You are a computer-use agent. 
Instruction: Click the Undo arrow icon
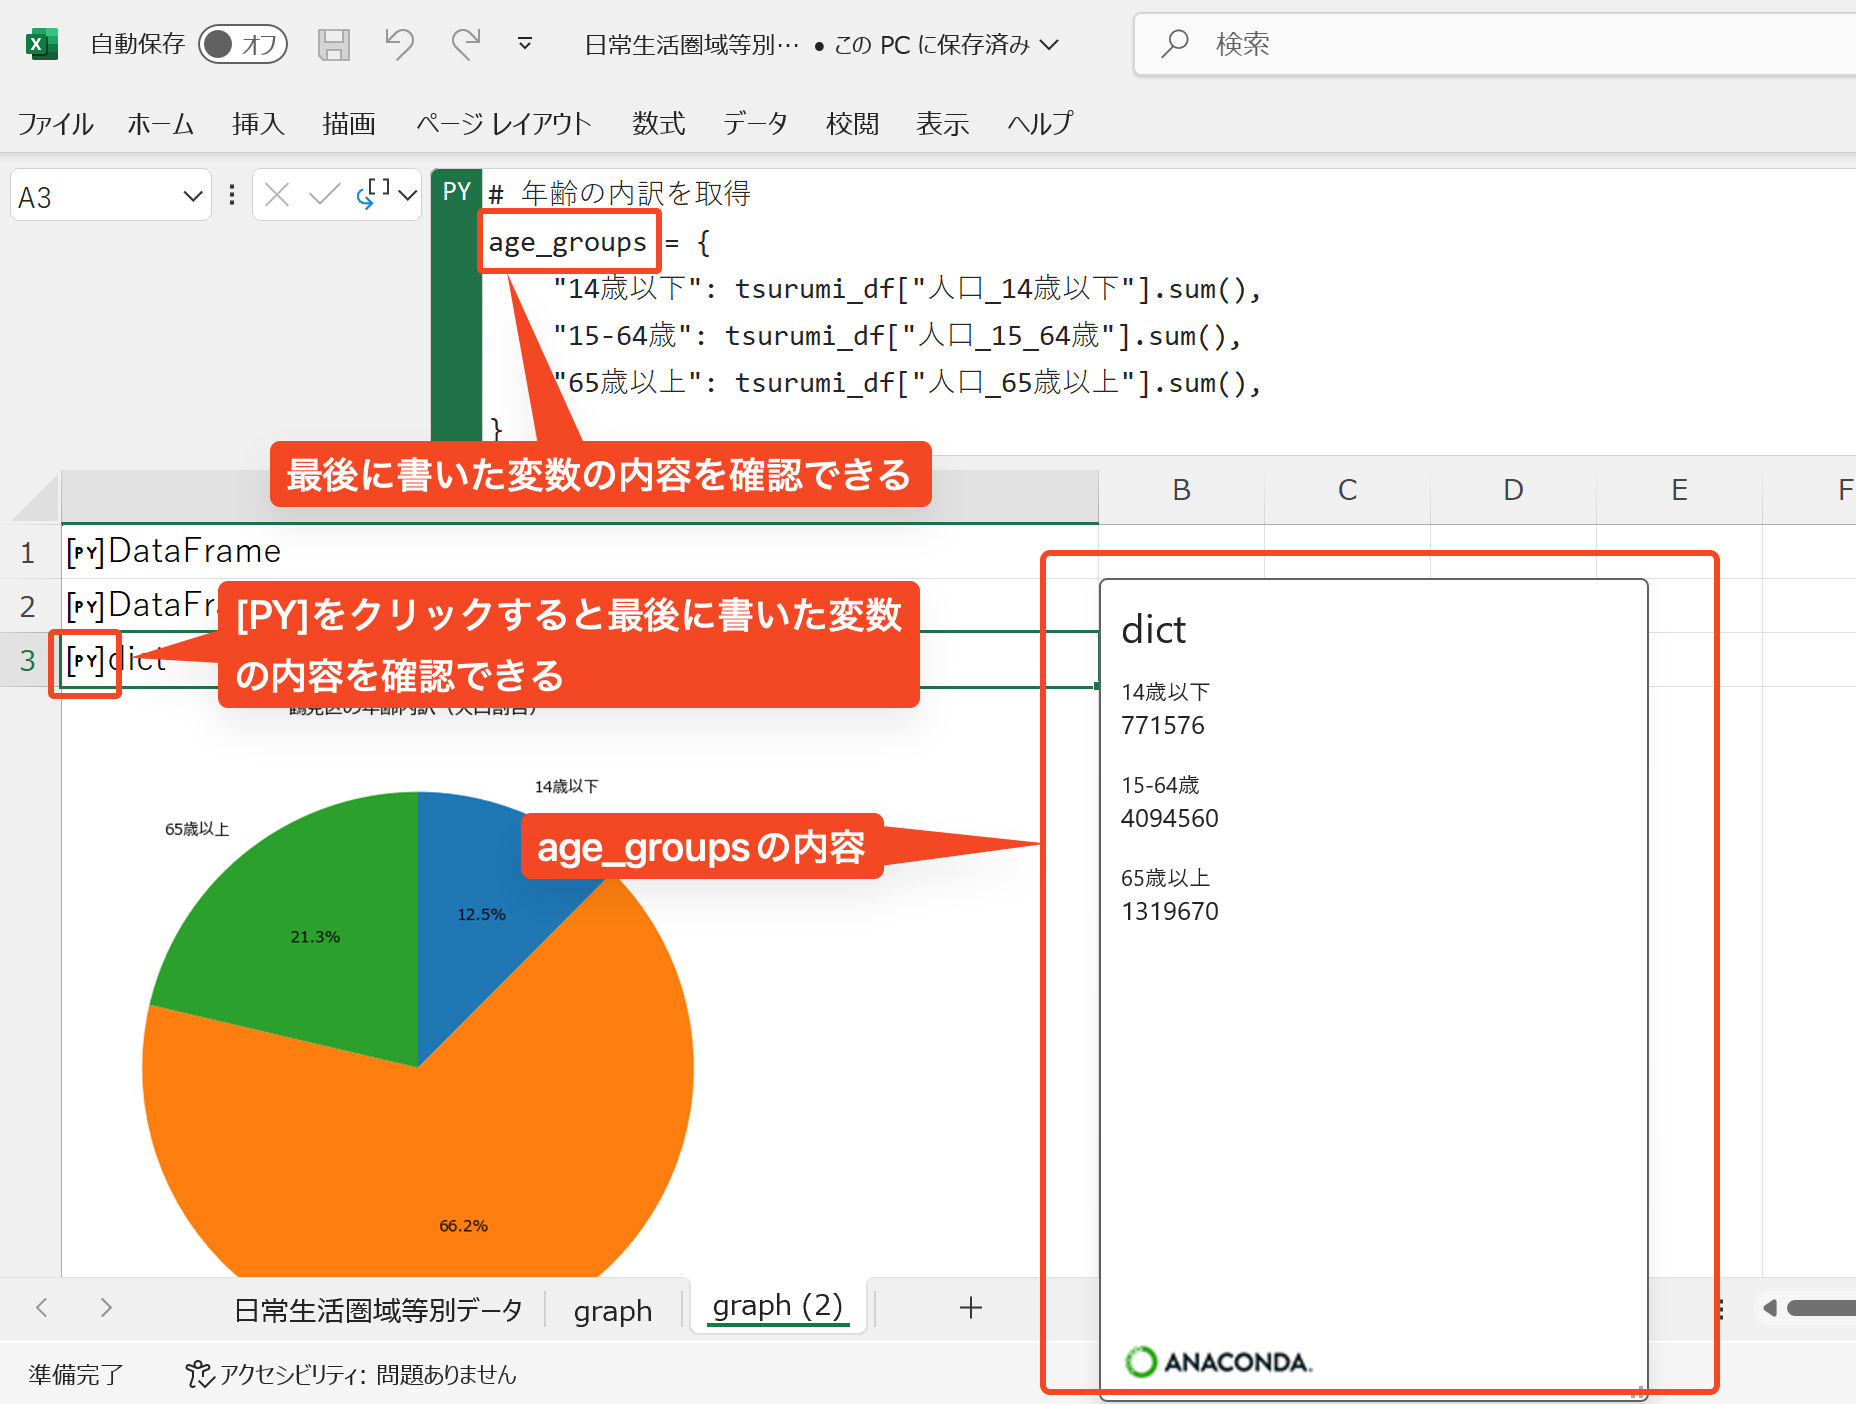click(399, 44)
